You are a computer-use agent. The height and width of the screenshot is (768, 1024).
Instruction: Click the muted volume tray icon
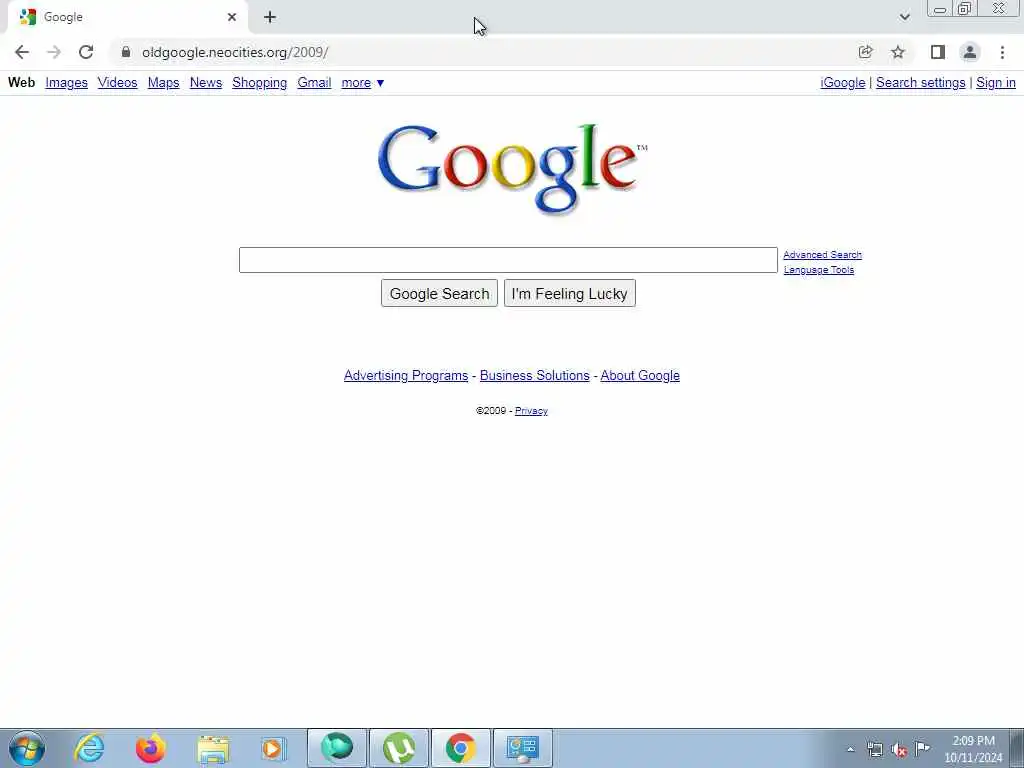(x=899, y=749)
